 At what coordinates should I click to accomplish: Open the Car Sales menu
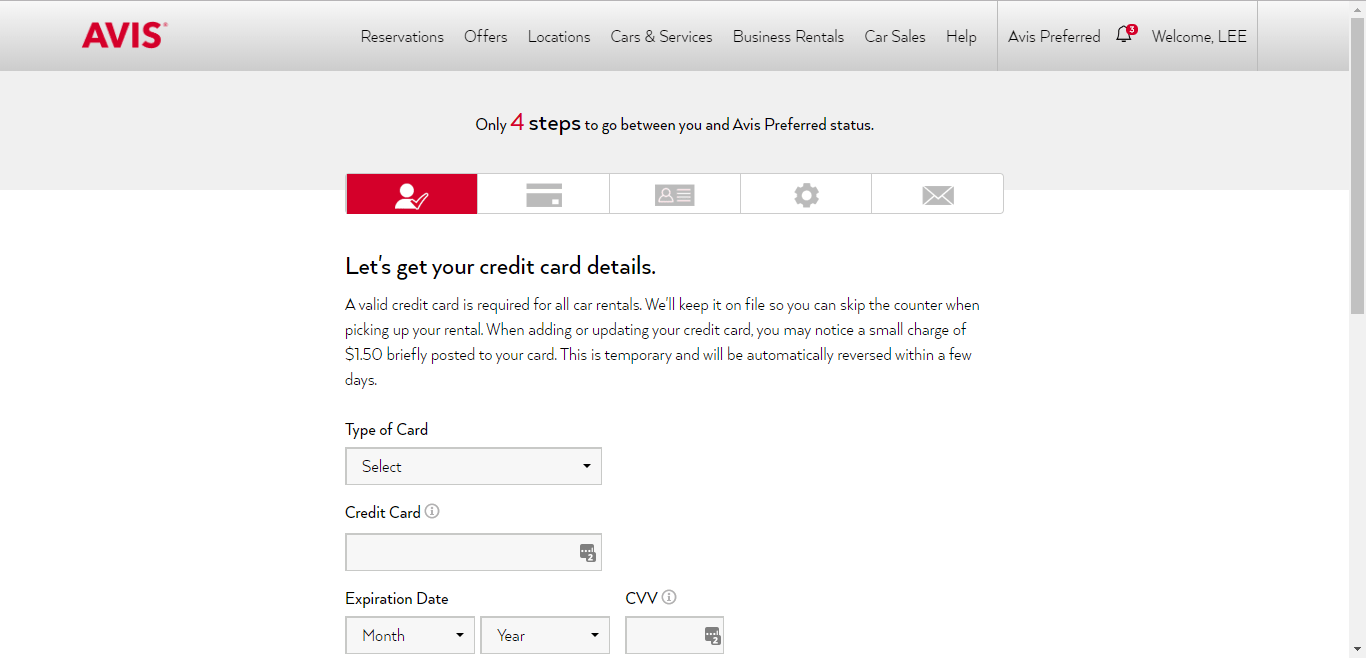tap(895, 36)
